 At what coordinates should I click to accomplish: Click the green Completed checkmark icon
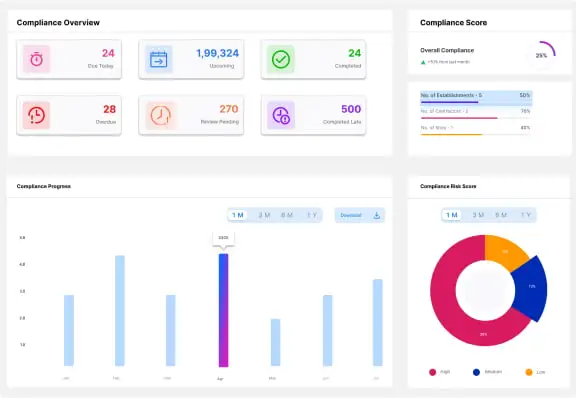281,59
